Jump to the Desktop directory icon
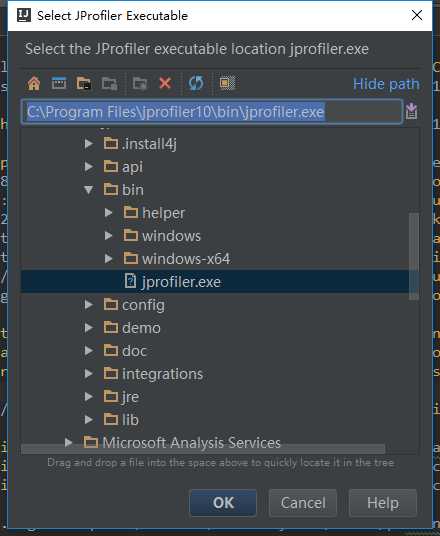Viewport: 440px width, 536px height. tap(59, 83)
